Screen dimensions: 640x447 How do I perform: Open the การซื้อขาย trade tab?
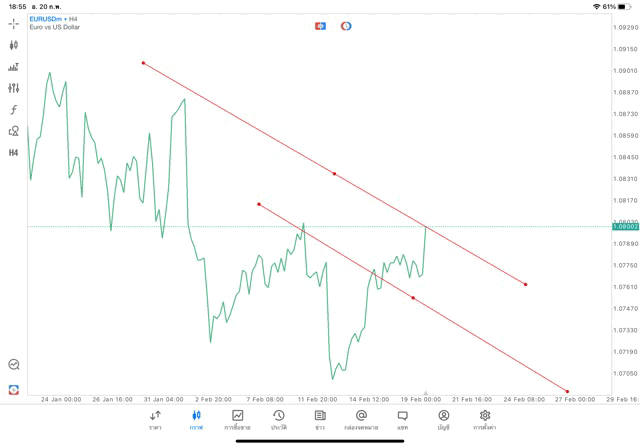[238, 419]
